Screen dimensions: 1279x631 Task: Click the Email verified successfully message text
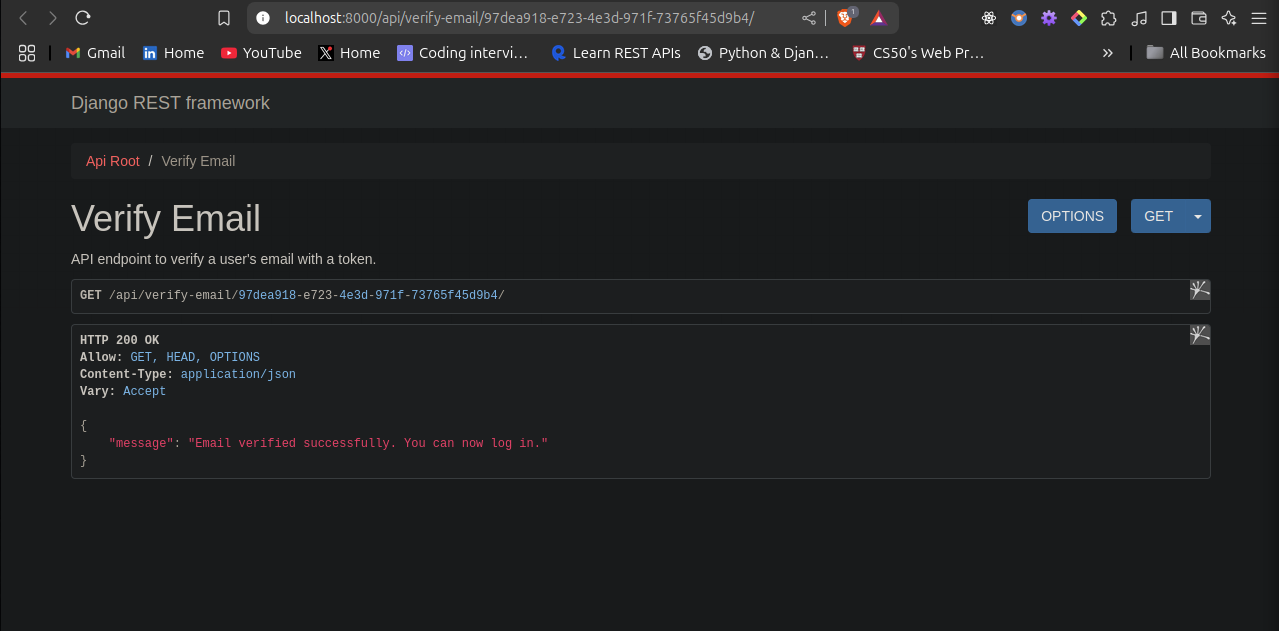coord(368,443)
